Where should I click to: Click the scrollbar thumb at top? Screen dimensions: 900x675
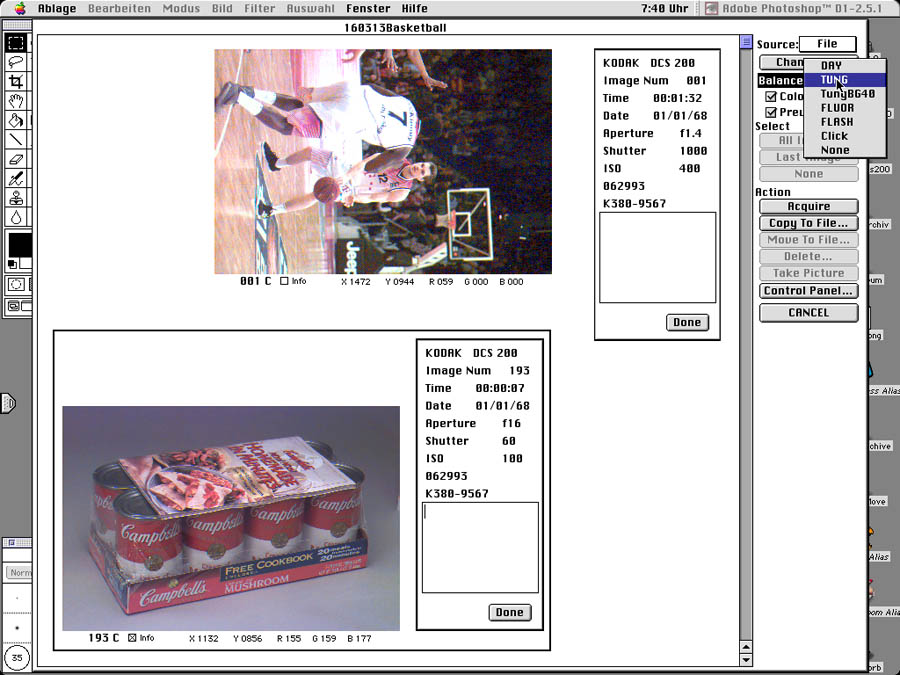(x=746, y=42)
